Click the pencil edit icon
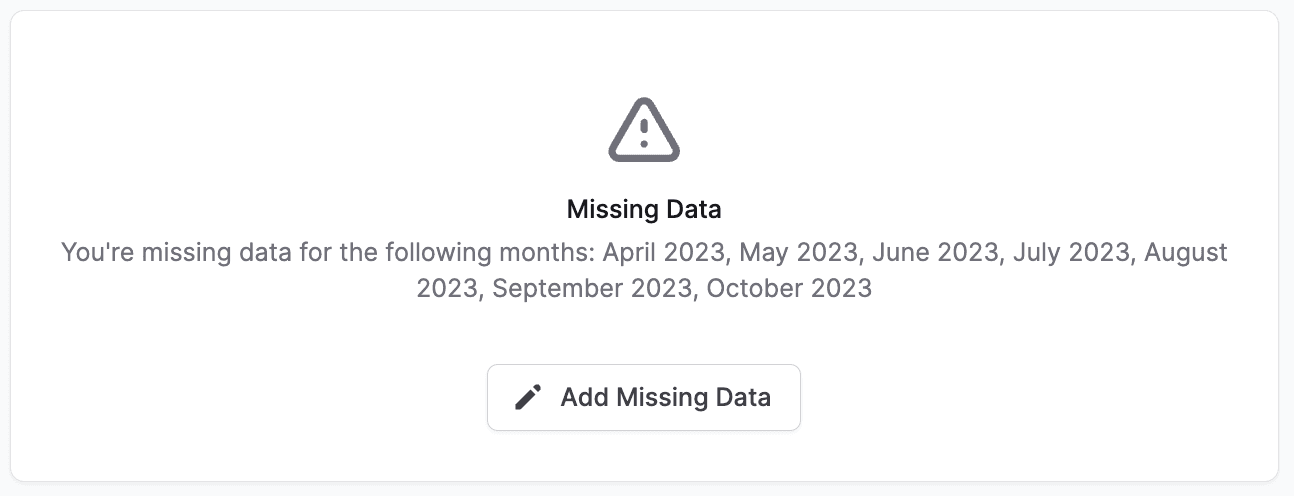This screenshot has height=496, width=1294. (528, 398)
